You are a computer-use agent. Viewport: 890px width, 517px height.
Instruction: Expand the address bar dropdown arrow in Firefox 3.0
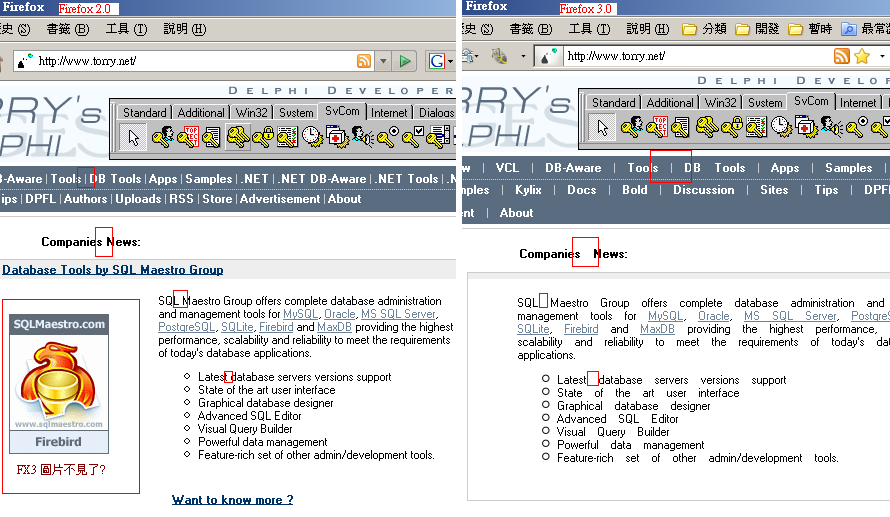(x=881, y=56)
